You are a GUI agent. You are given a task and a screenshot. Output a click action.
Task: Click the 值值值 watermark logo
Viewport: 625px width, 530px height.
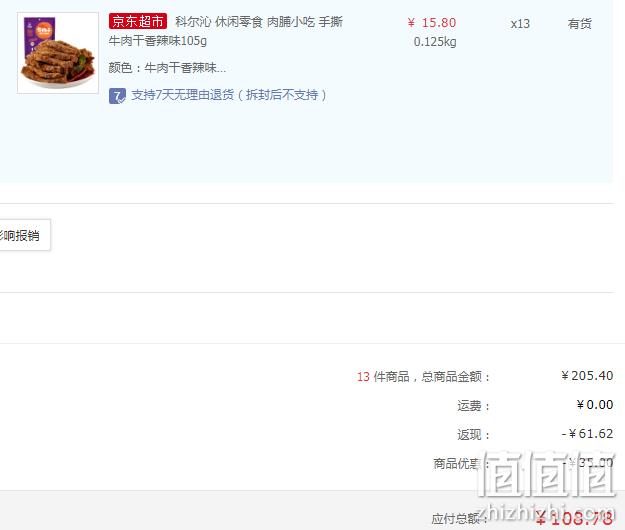tap(546, 474)
